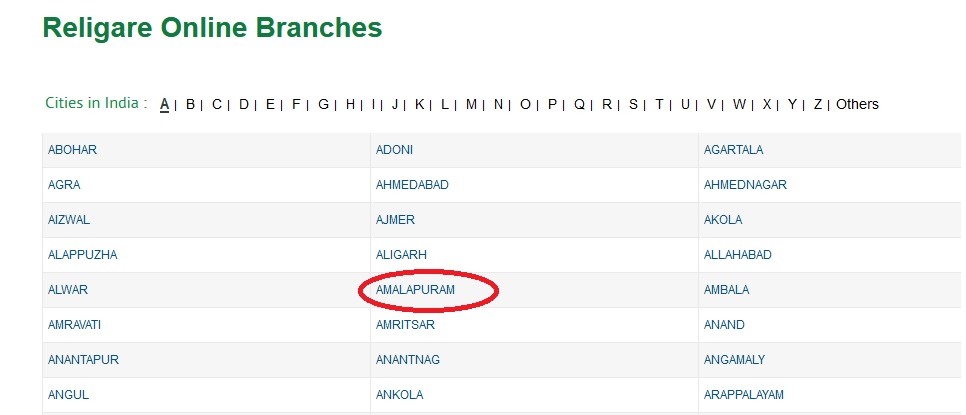
Task: Show cities starting with letter S
Action: coord(633,104)
